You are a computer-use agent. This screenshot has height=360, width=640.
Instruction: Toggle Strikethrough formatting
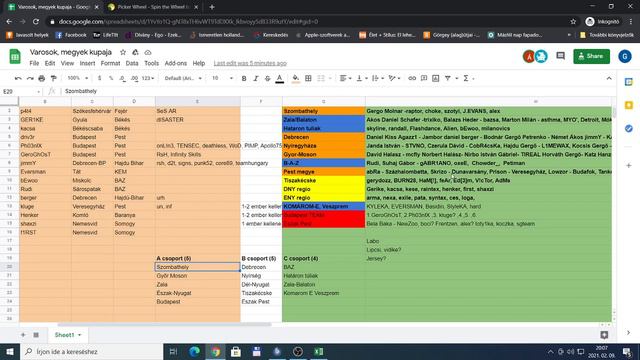click(x=267, y=78)
